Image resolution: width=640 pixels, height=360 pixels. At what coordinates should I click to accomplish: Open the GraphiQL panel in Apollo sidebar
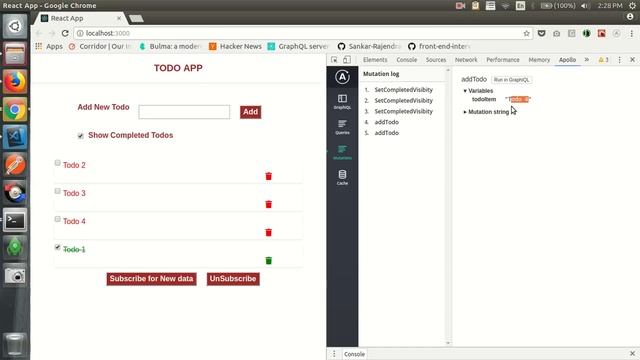click(342, 101)
